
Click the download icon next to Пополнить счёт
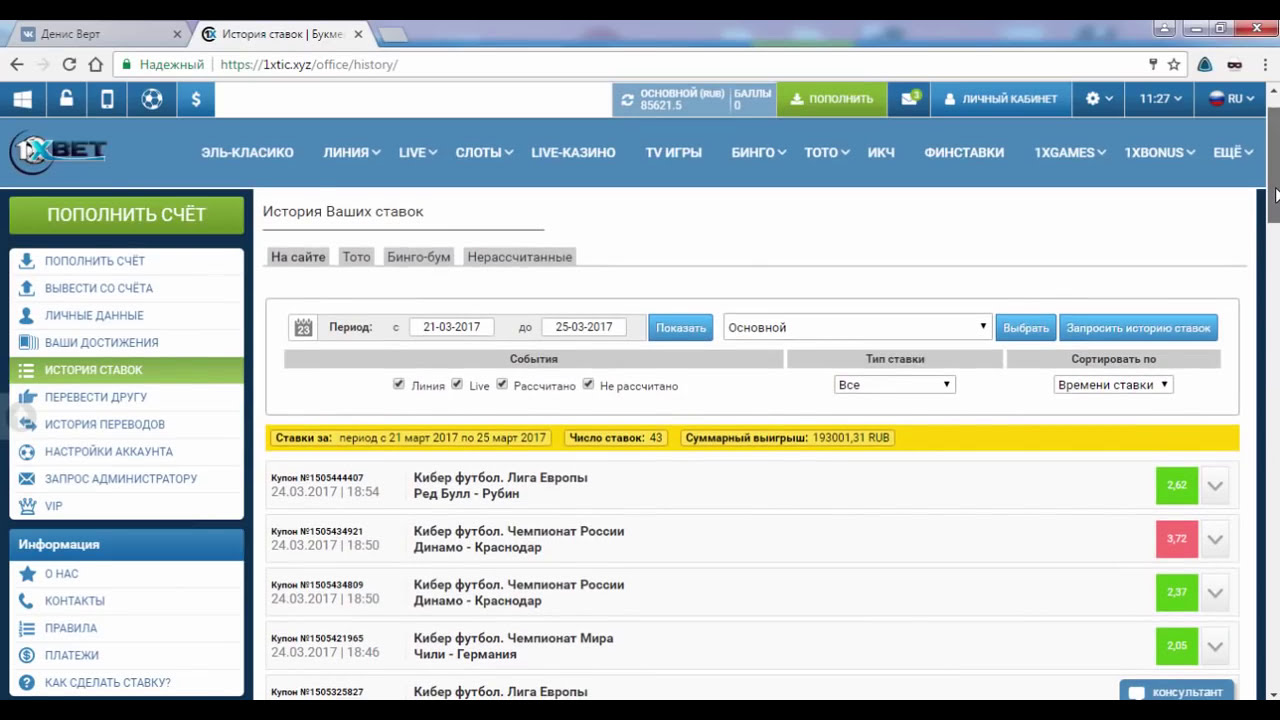point(27,261)
